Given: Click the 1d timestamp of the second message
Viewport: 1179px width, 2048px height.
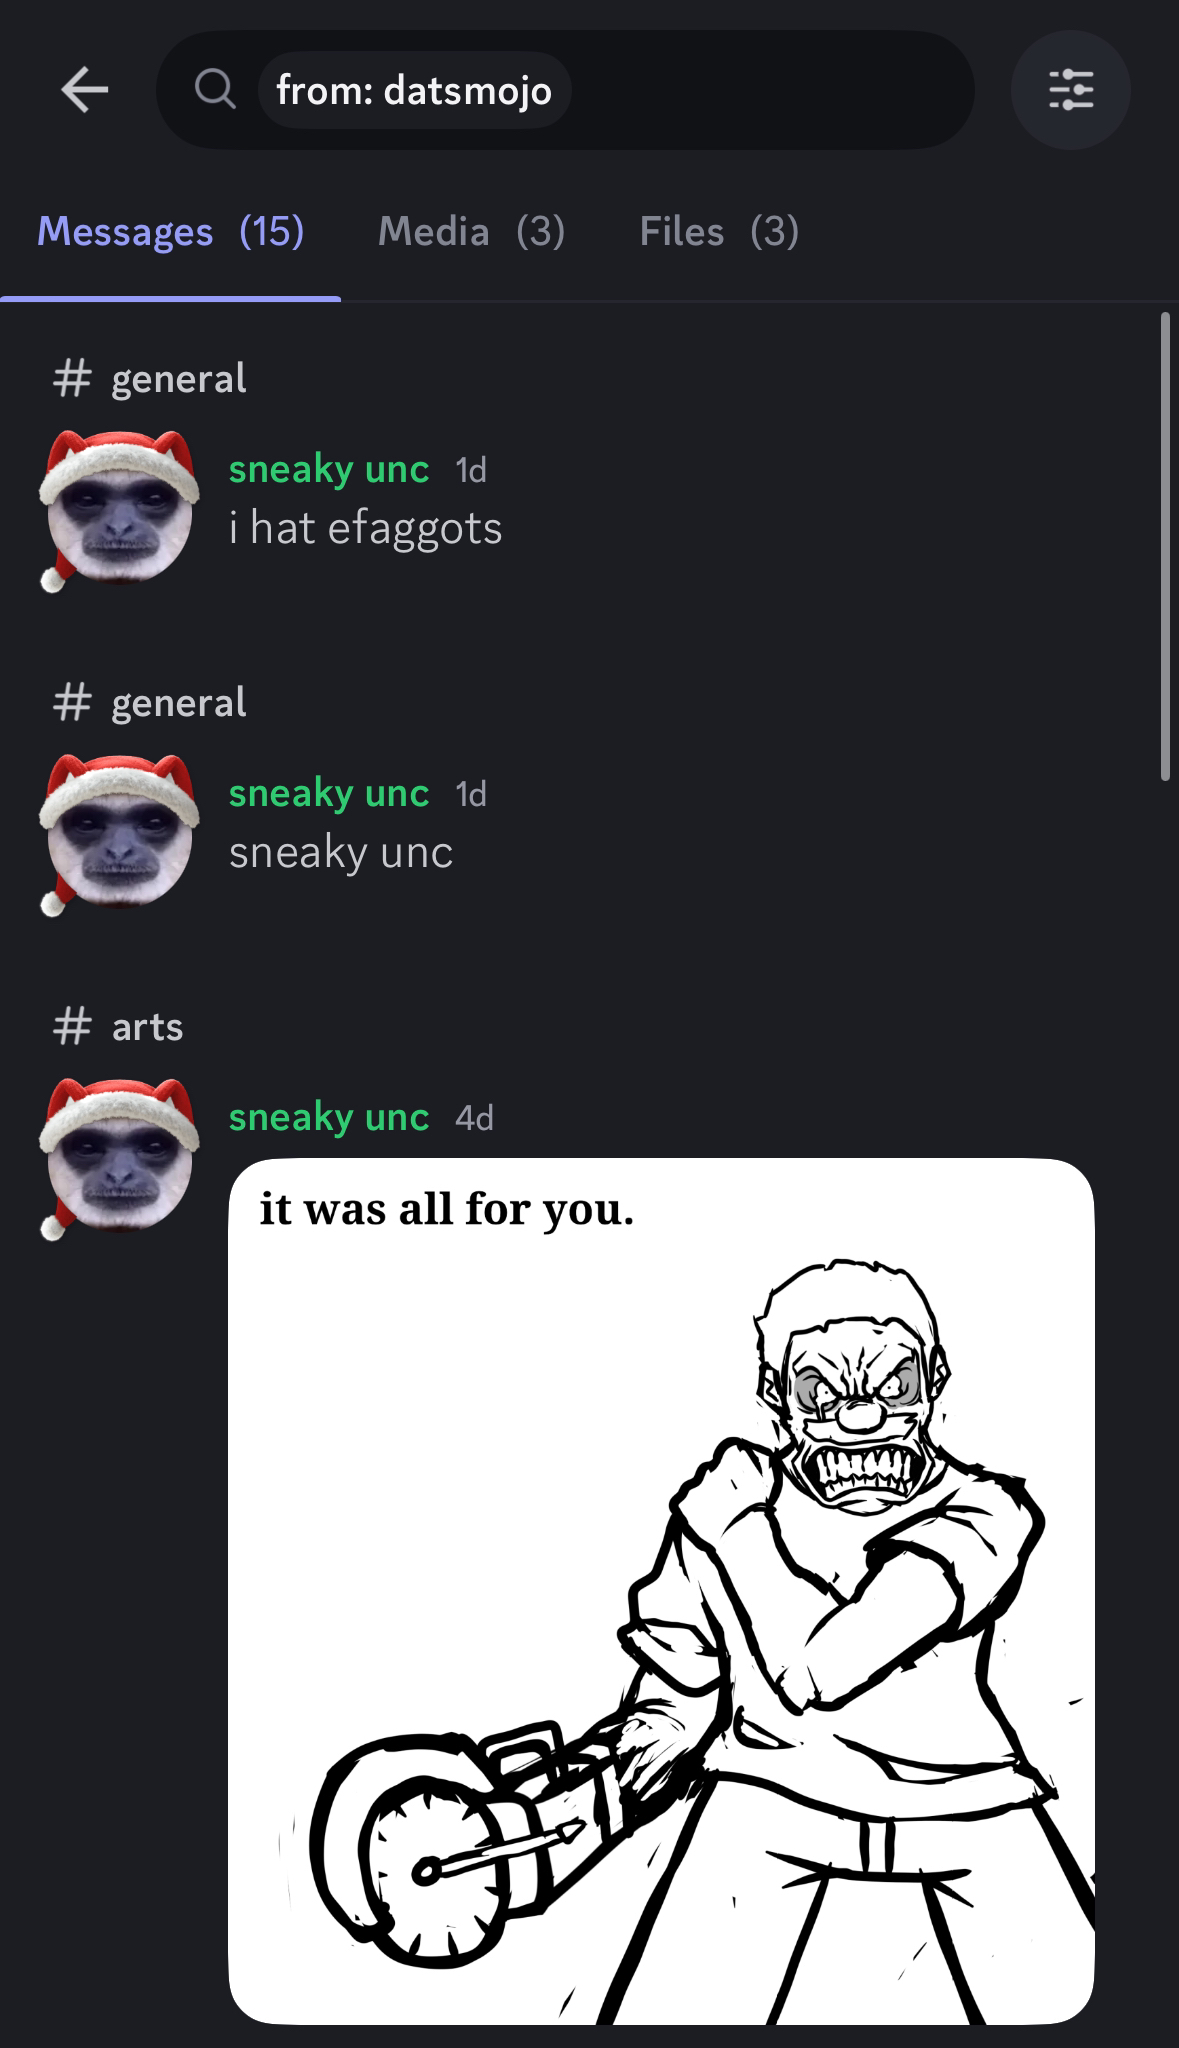Looking at the screenshot, I should (471, 794).
